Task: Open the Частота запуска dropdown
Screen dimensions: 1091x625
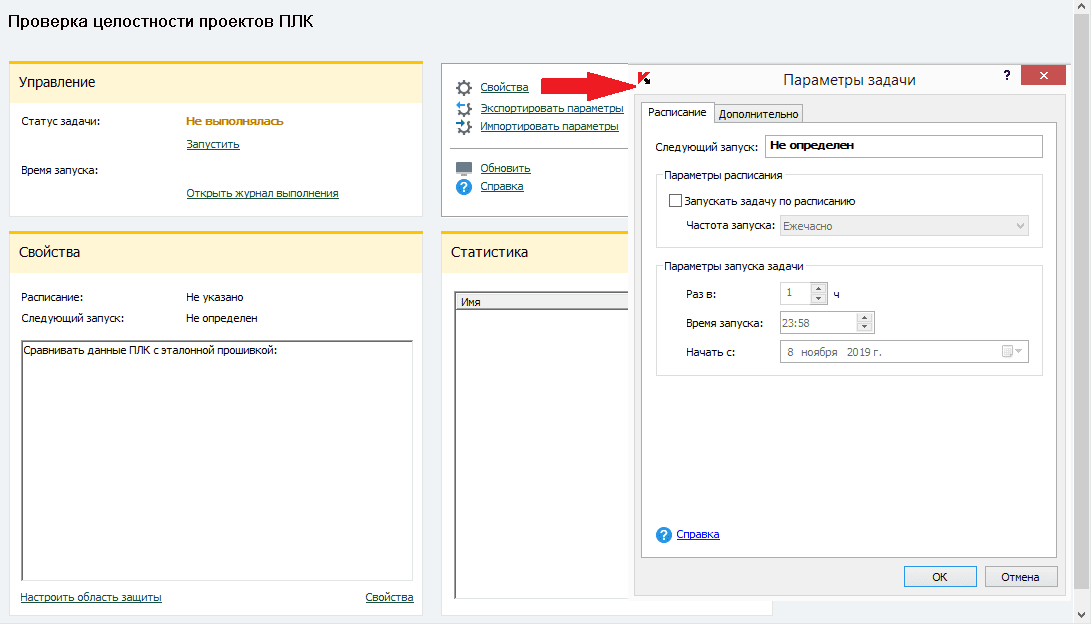Action: 904,226
